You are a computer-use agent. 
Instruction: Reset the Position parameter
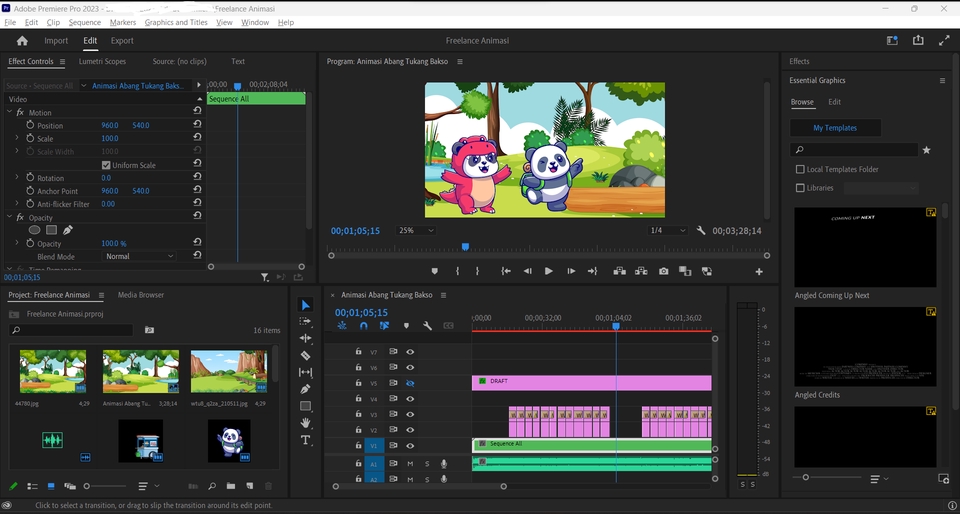[197, 125]
